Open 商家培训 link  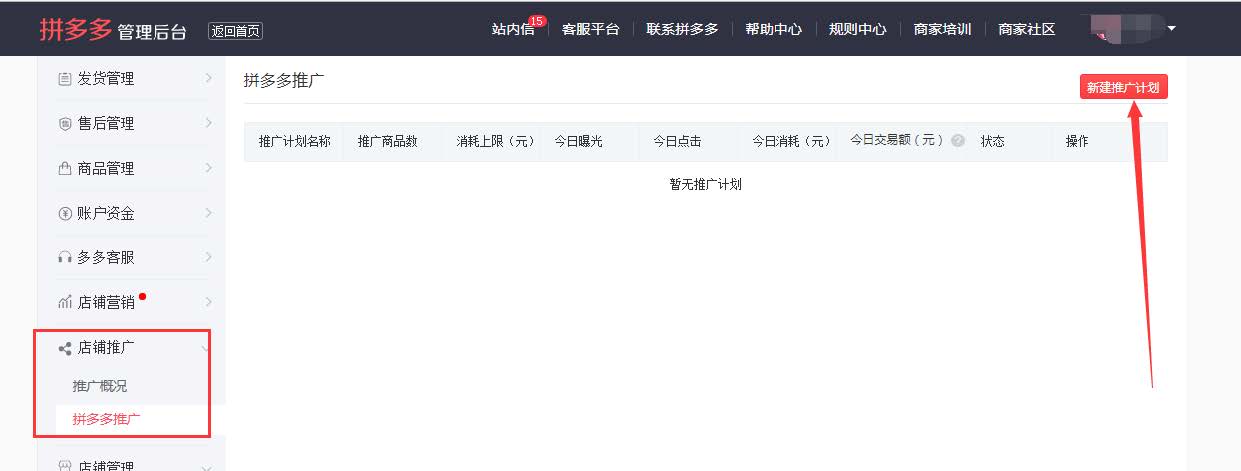tap(942, 29)
